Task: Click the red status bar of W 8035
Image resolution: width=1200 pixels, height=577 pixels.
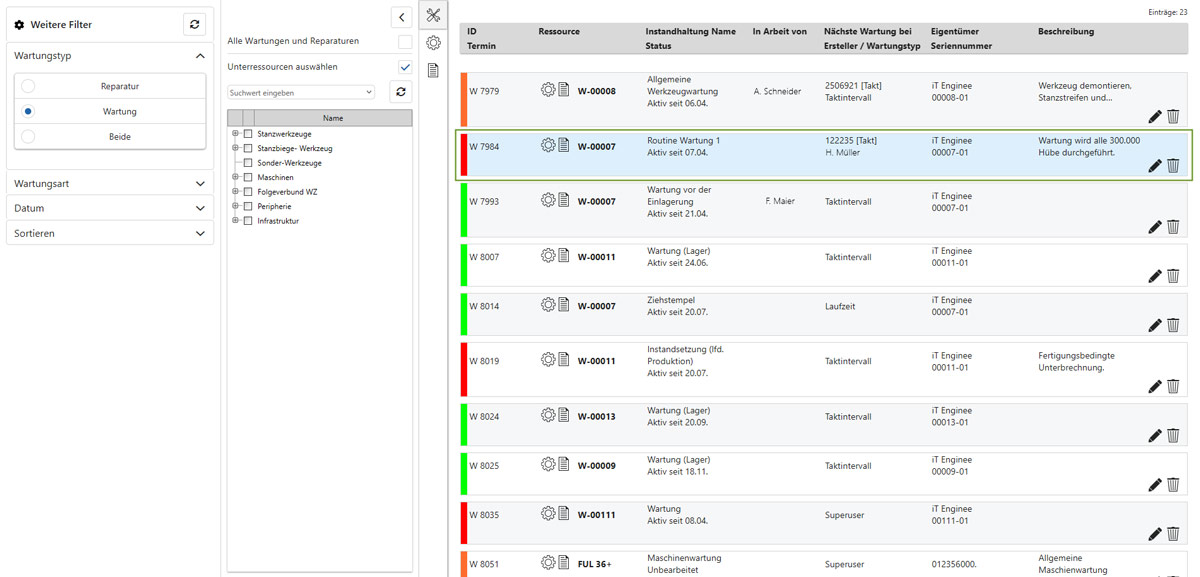Action: tap(464, 522)
